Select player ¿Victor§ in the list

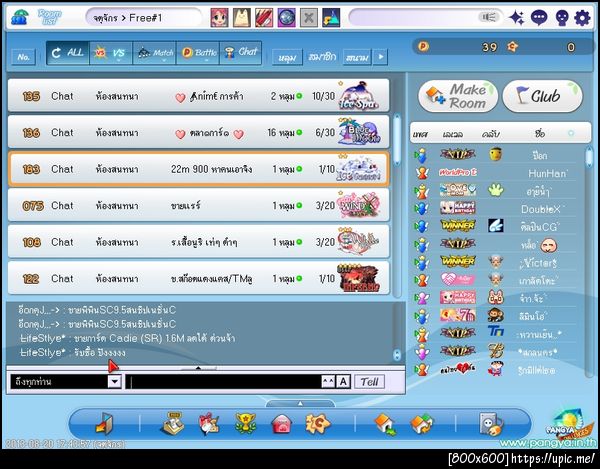click(495, 262)
